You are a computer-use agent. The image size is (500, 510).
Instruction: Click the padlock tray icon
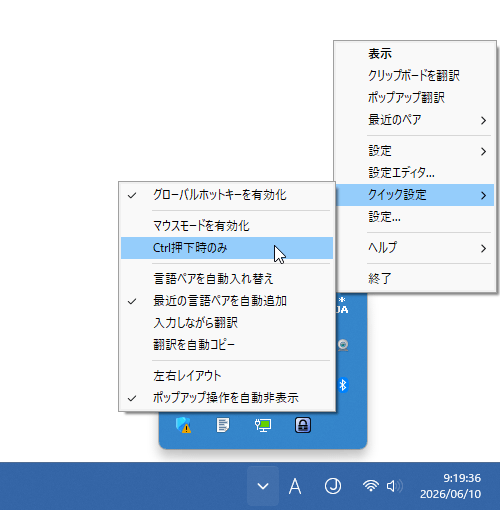(x=303, y=425)
